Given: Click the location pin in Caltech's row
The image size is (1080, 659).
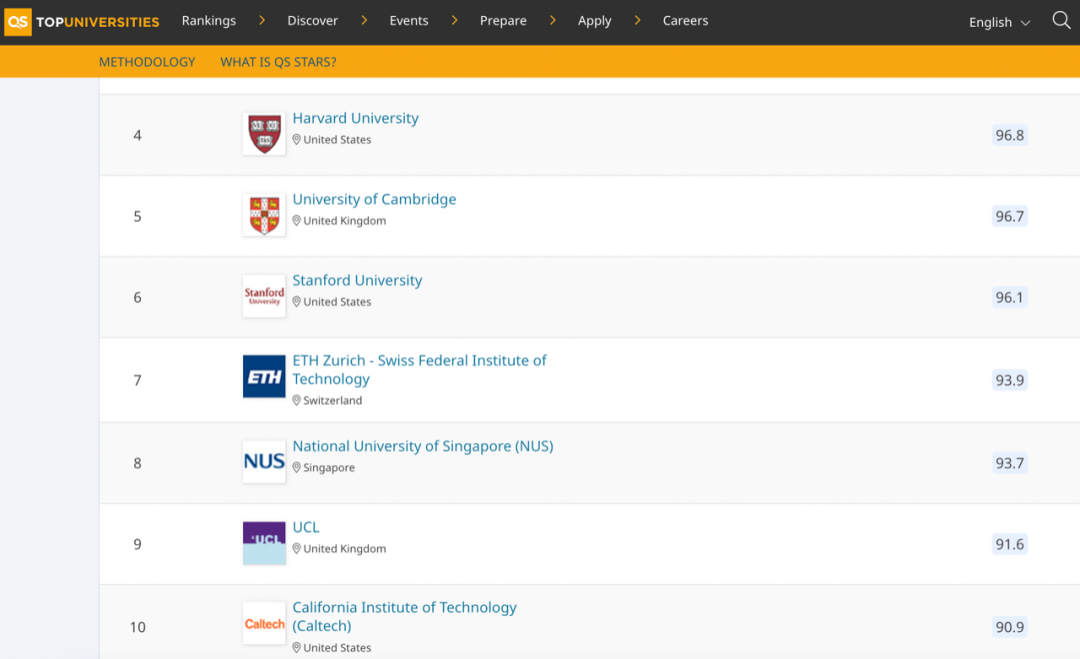Looking at the screenshot, I should click(297, 648).
